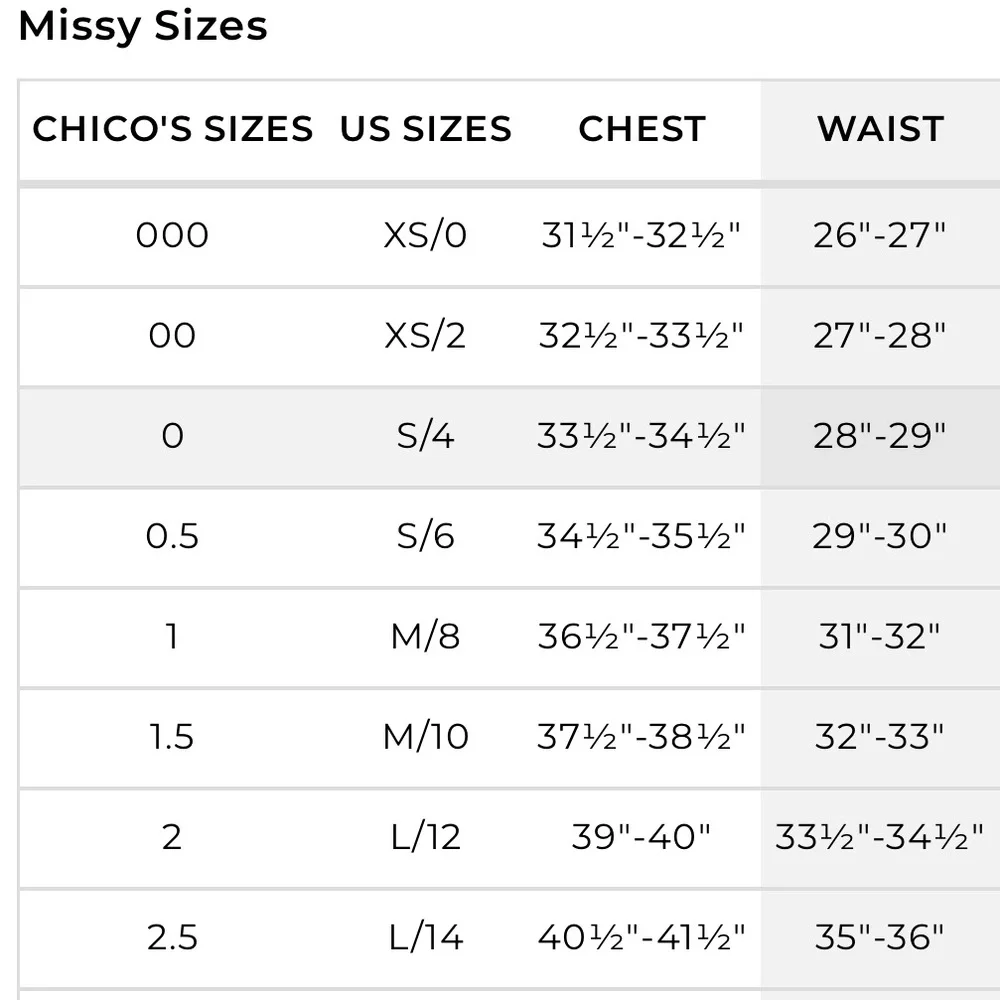The image size is (1000, 1000).
Task: Select the S/6 US size cell
Action: click(x=425, y=537)
